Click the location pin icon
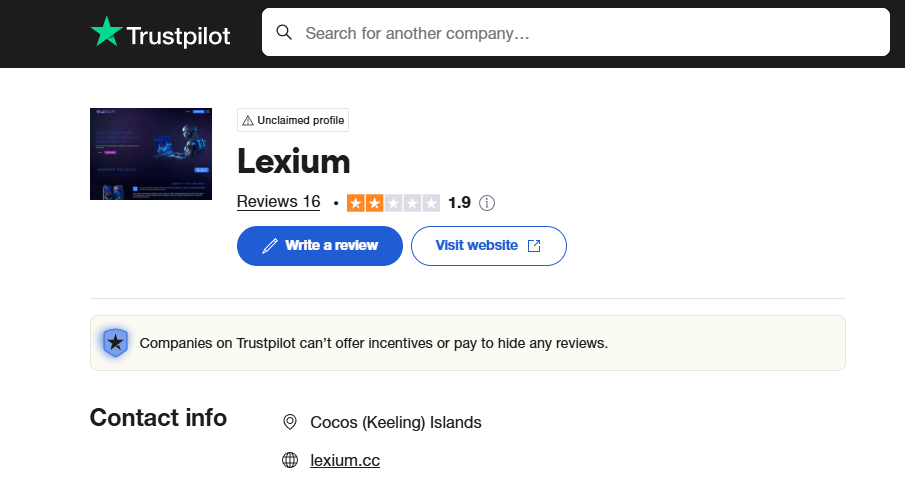This screenshot has width=905, height=499. [x=290, y=422]
